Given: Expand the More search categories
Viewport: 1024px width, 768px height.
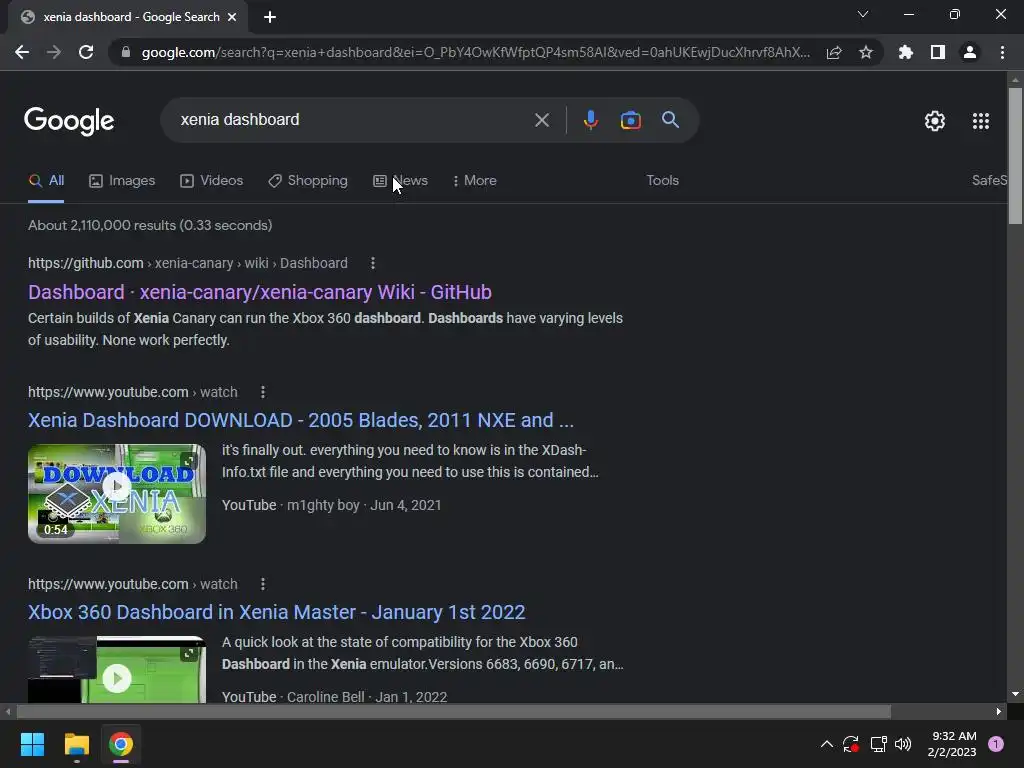Looking at the screenshot, I should point(475,181).
